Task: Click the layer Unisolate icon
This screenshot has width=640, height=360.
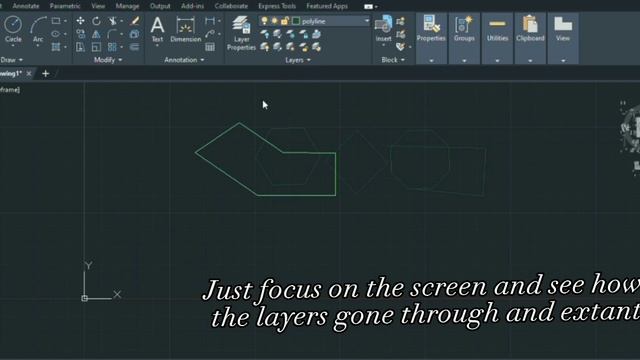Action: pyautogui.click(x=278, y=47)
